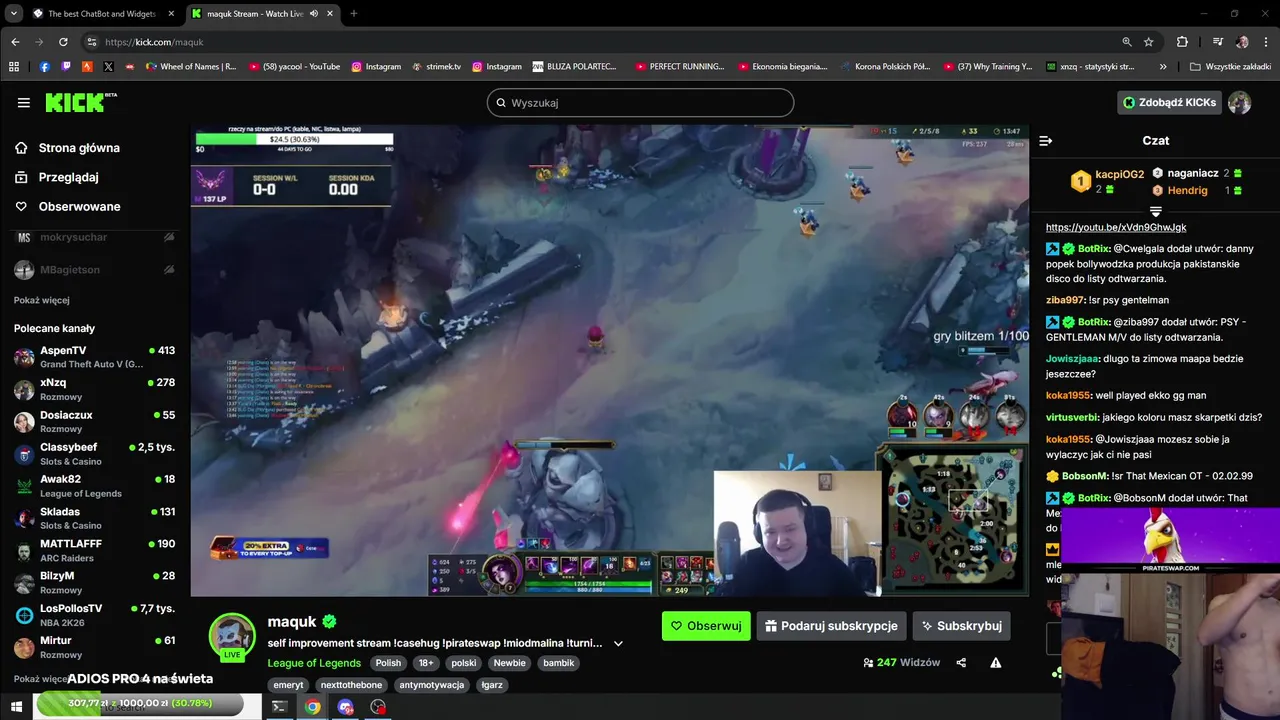Click the browser back arrow
The width and height of the screenshot is (1280, 720).
tap(15, 42)
